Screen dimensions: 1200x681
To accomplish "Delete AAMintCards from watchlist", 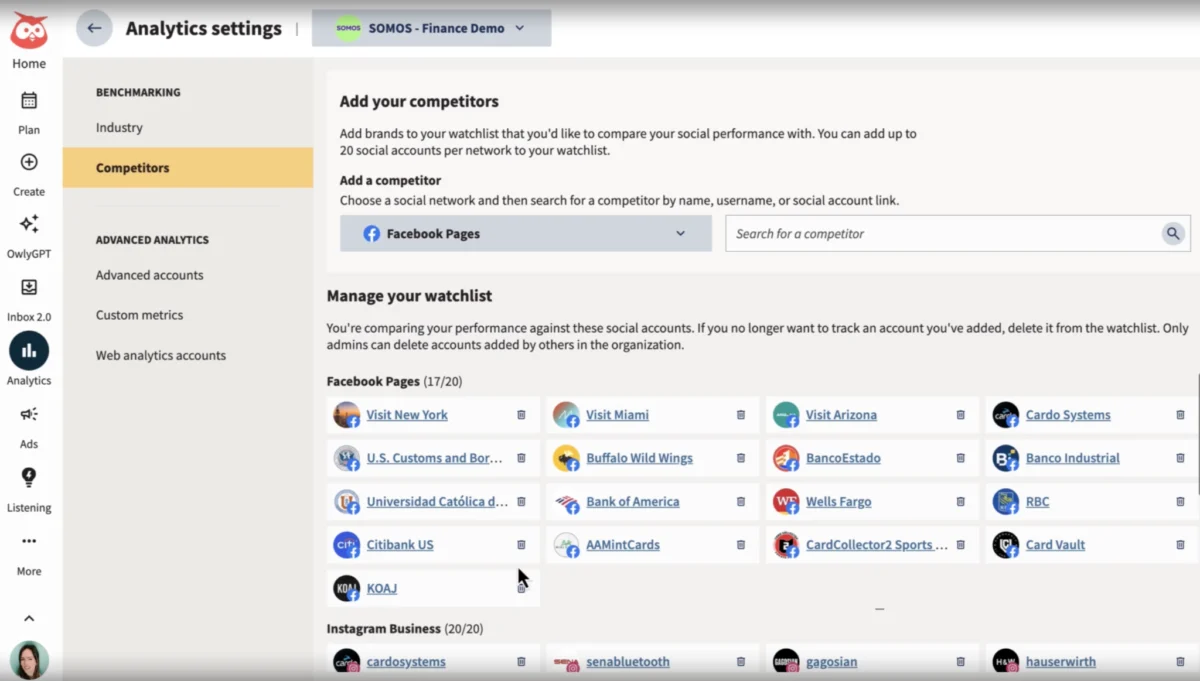I will [741, 545].
